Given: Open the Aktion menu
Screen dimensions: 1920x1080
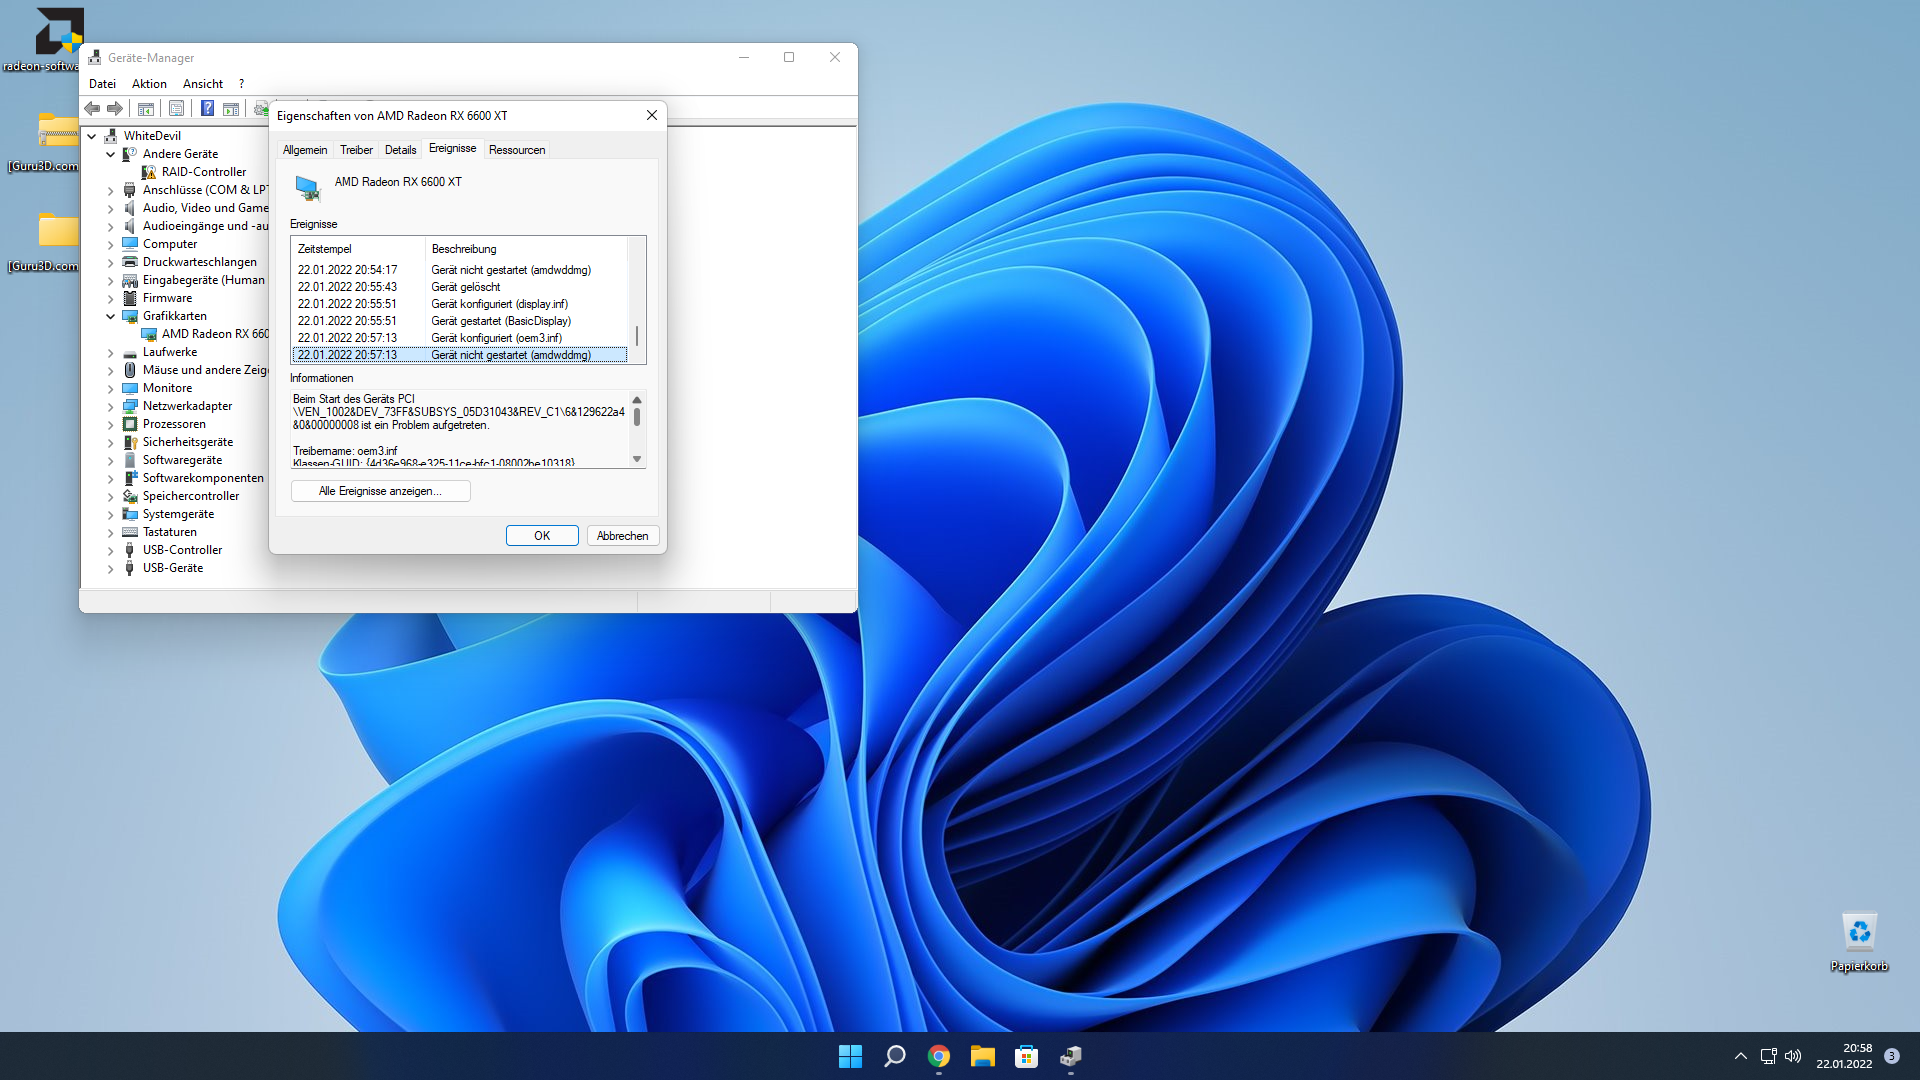Looking at the screenshot, I should point(149,84).
